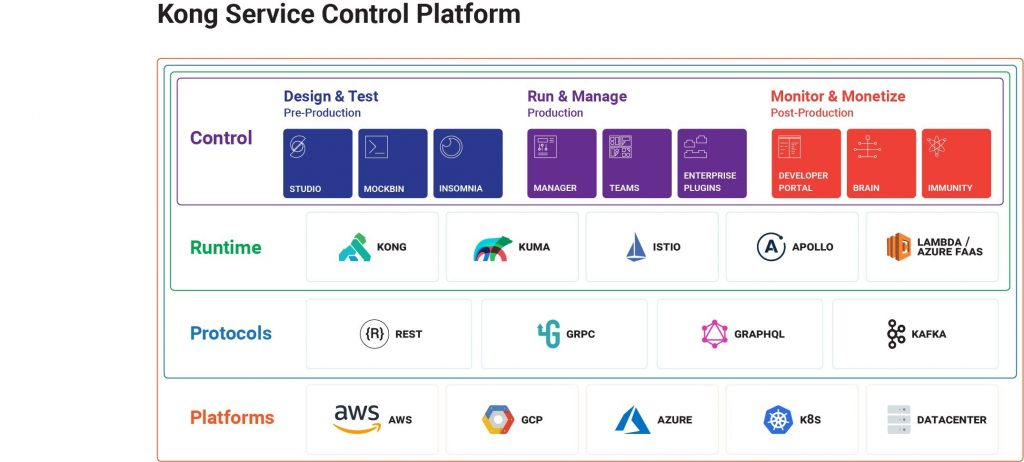Image resolution: width=1024 pixels, height=462 pixels.
Task: Click the Istio sailboat logo
Action: [636, 247]
